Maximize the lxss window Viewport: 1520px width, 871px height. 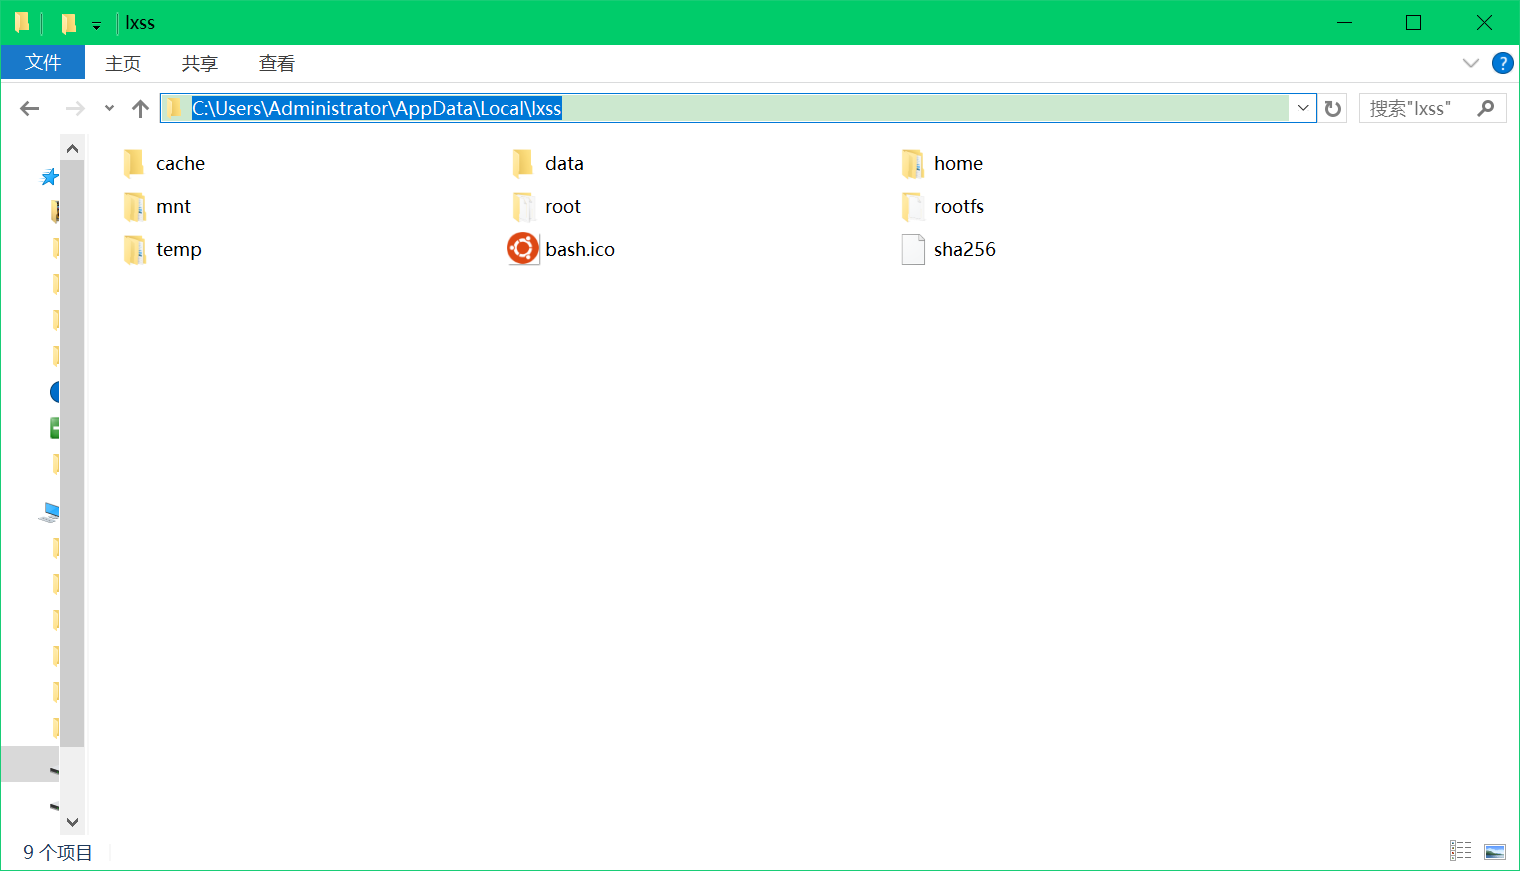[1413, 22]
